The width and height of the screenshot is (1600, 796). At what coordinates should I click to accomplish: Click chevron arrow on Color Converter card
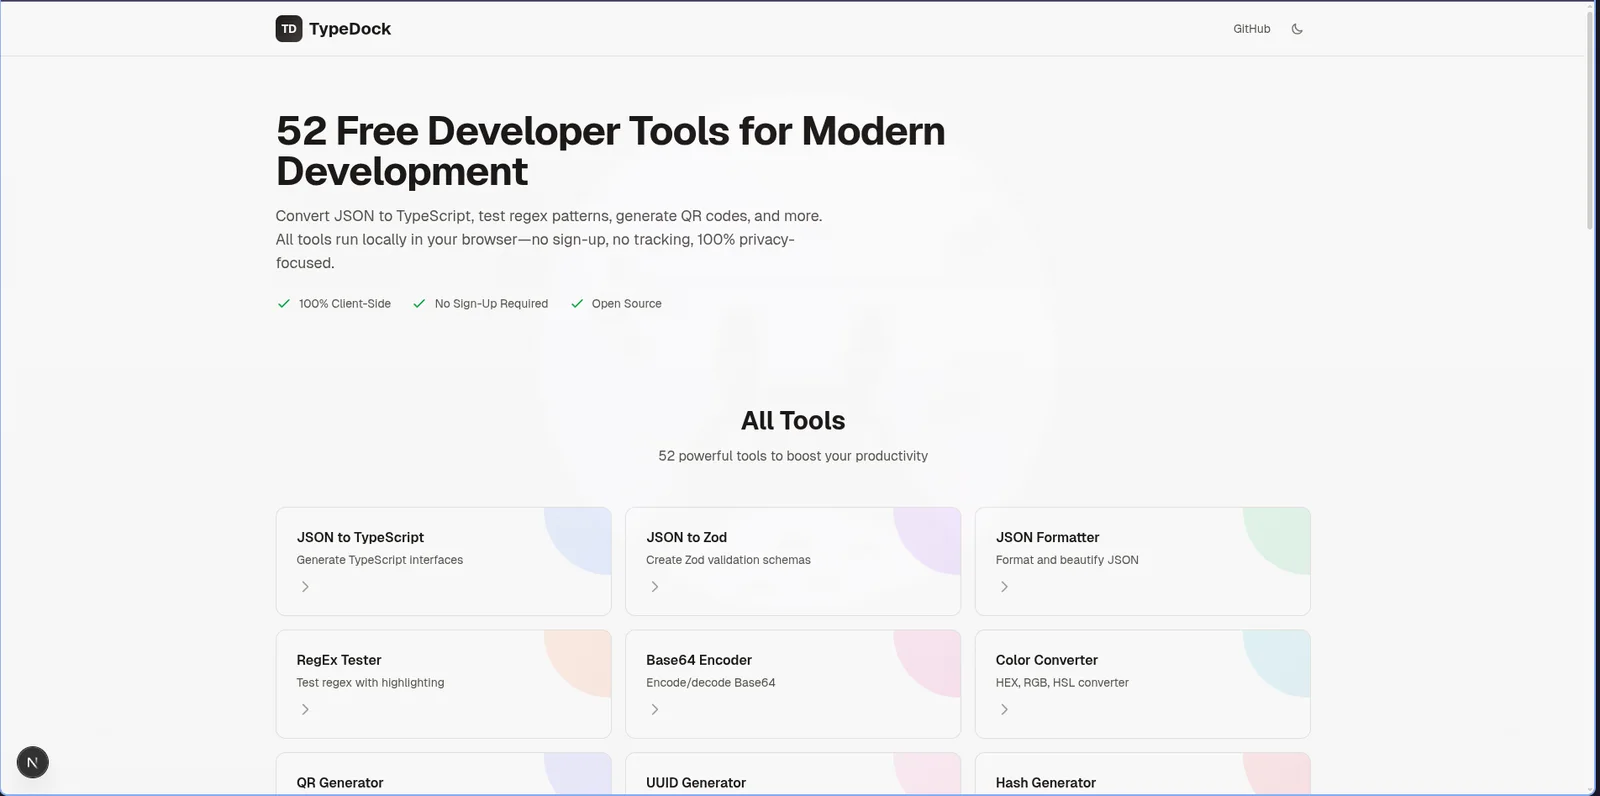[x=1004, y=710]
